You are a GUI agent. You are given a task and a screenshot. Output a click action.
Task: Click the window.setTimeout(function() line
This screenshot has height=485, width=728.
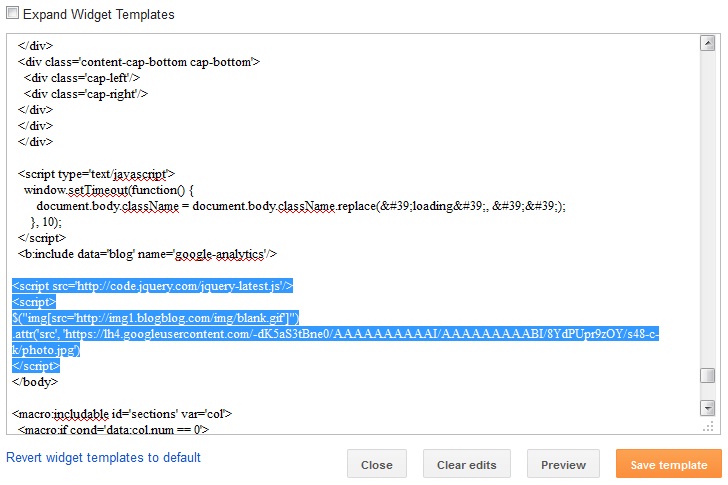pyautogui.click(x=109, y=190)
